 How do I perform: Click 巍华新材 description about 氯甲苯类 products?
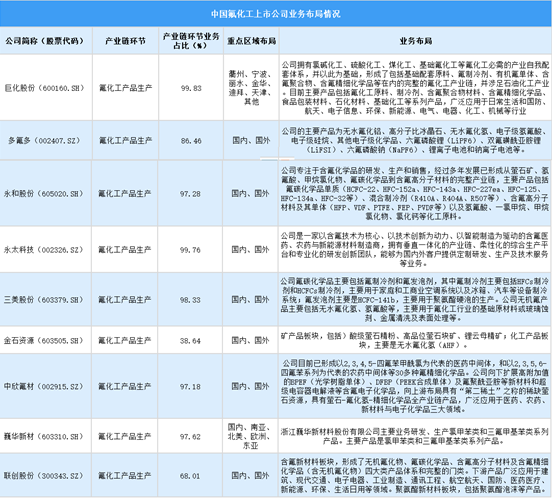click(415, 437)
